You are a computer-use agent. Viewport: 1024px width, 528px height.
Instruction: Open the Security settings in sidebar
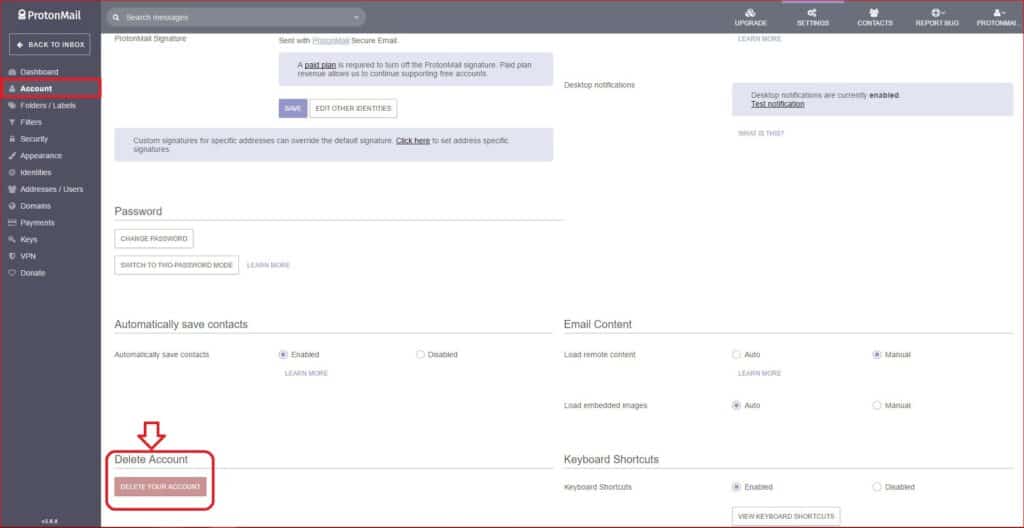point(34,139)
